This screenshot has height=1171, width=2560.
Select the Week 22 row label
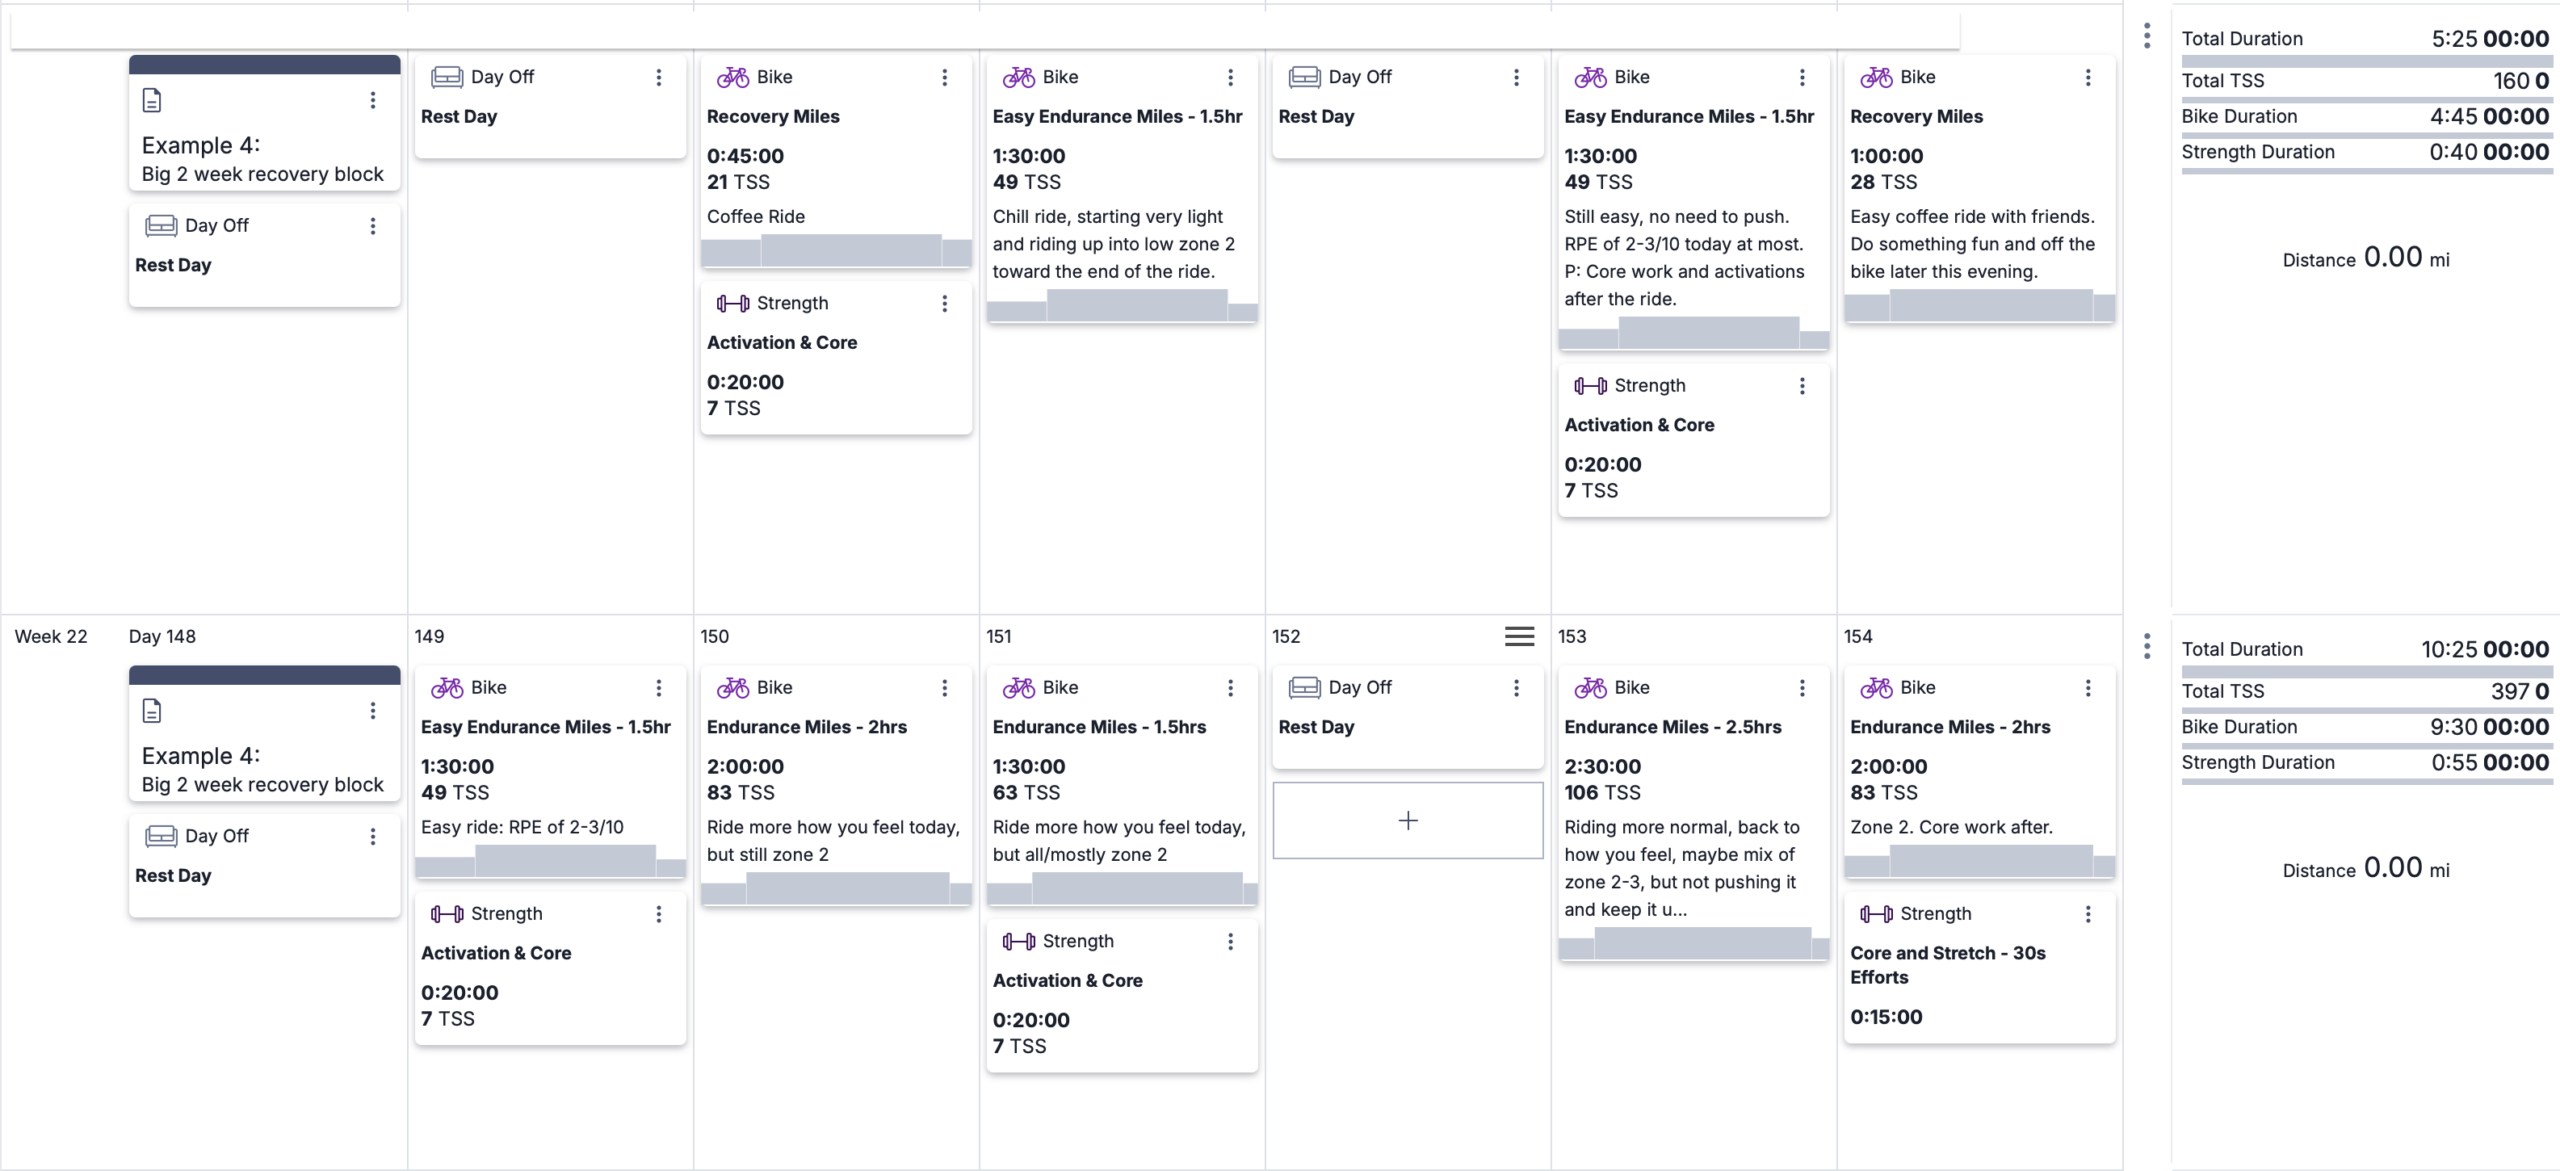(51, 637)
